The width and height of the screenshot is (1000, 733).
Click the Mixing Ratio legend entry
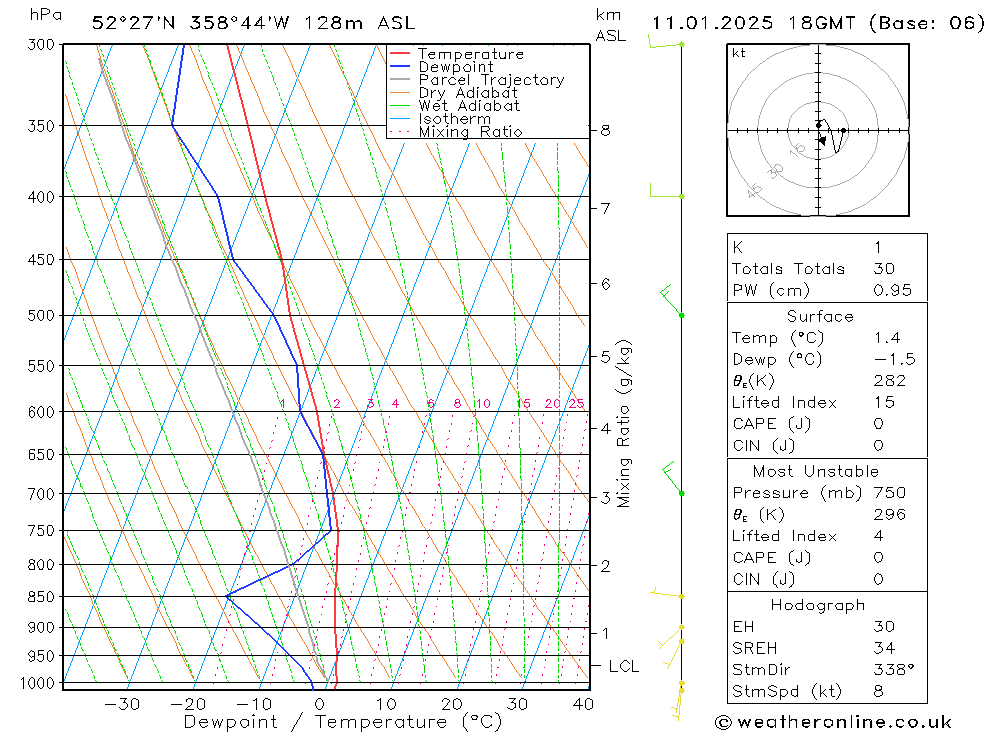tap(456, 132)
